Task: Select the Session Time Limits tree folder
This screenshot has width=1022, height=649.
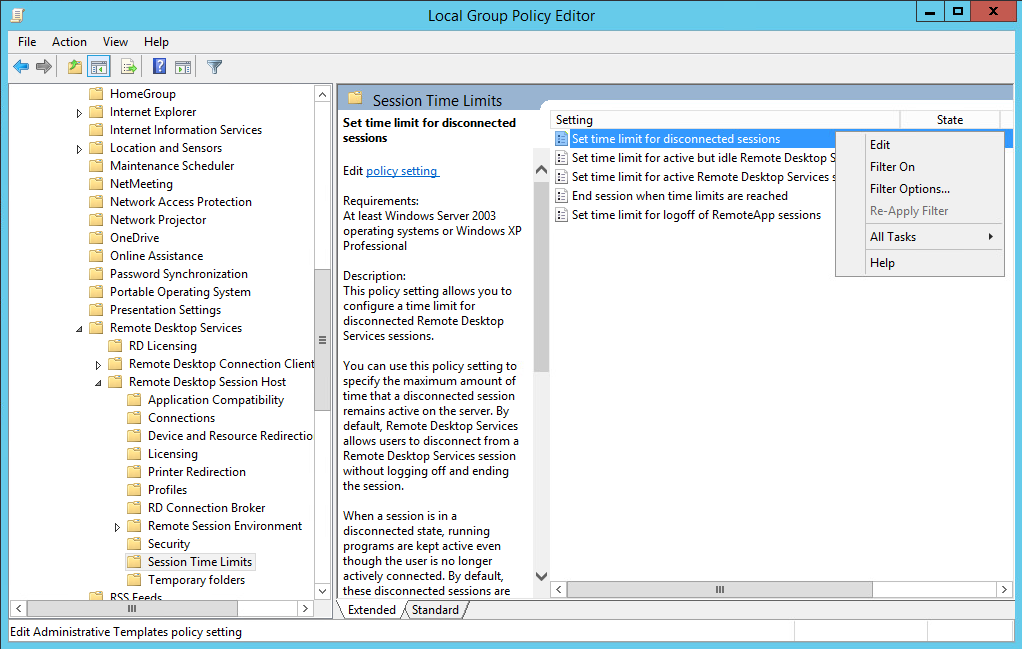Action: tap(199, 562)
